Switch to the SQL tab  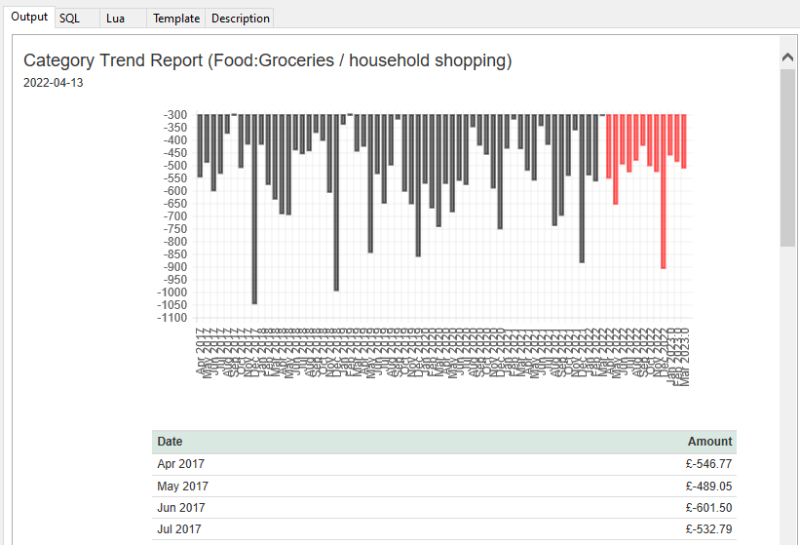coord(70,18)
